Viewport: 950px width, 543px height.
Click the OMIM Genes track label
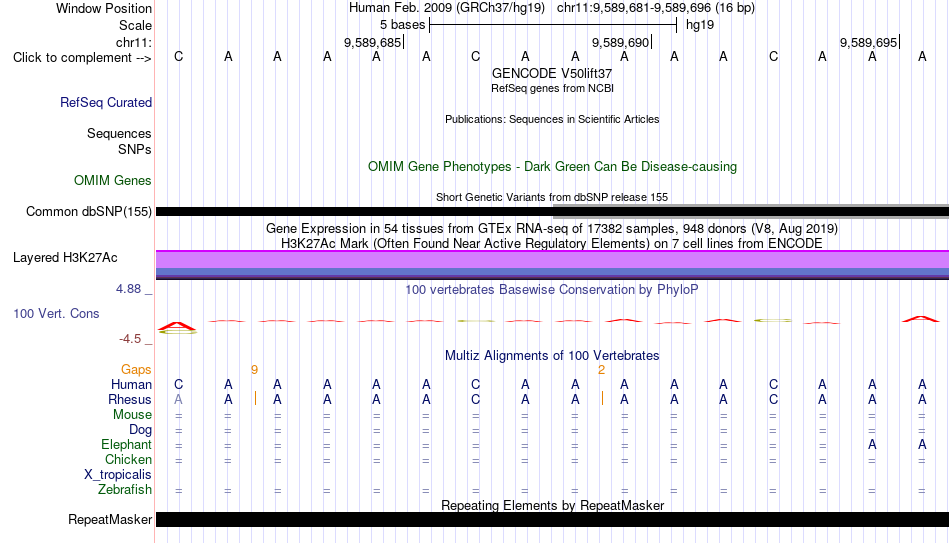click(x=112, y=181)
